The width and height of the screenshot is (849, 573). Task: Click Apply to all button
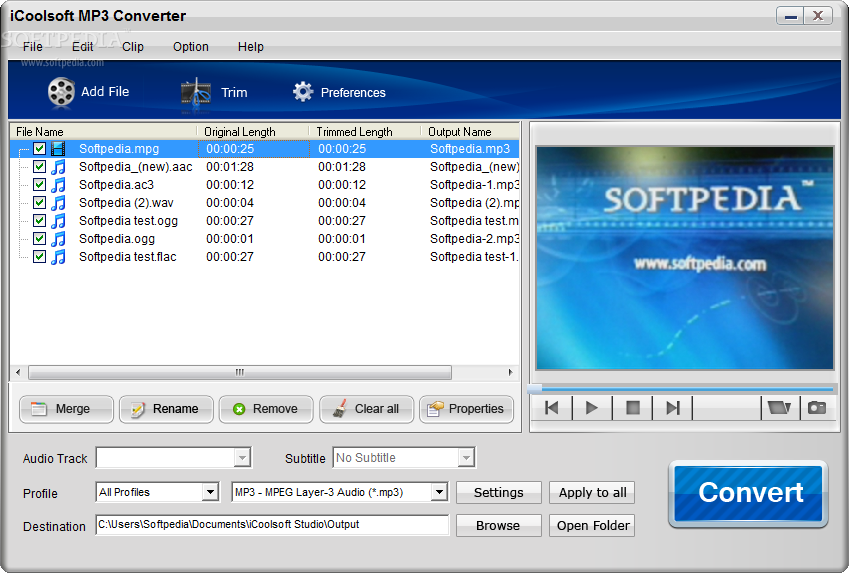click(x=592, y=492)
